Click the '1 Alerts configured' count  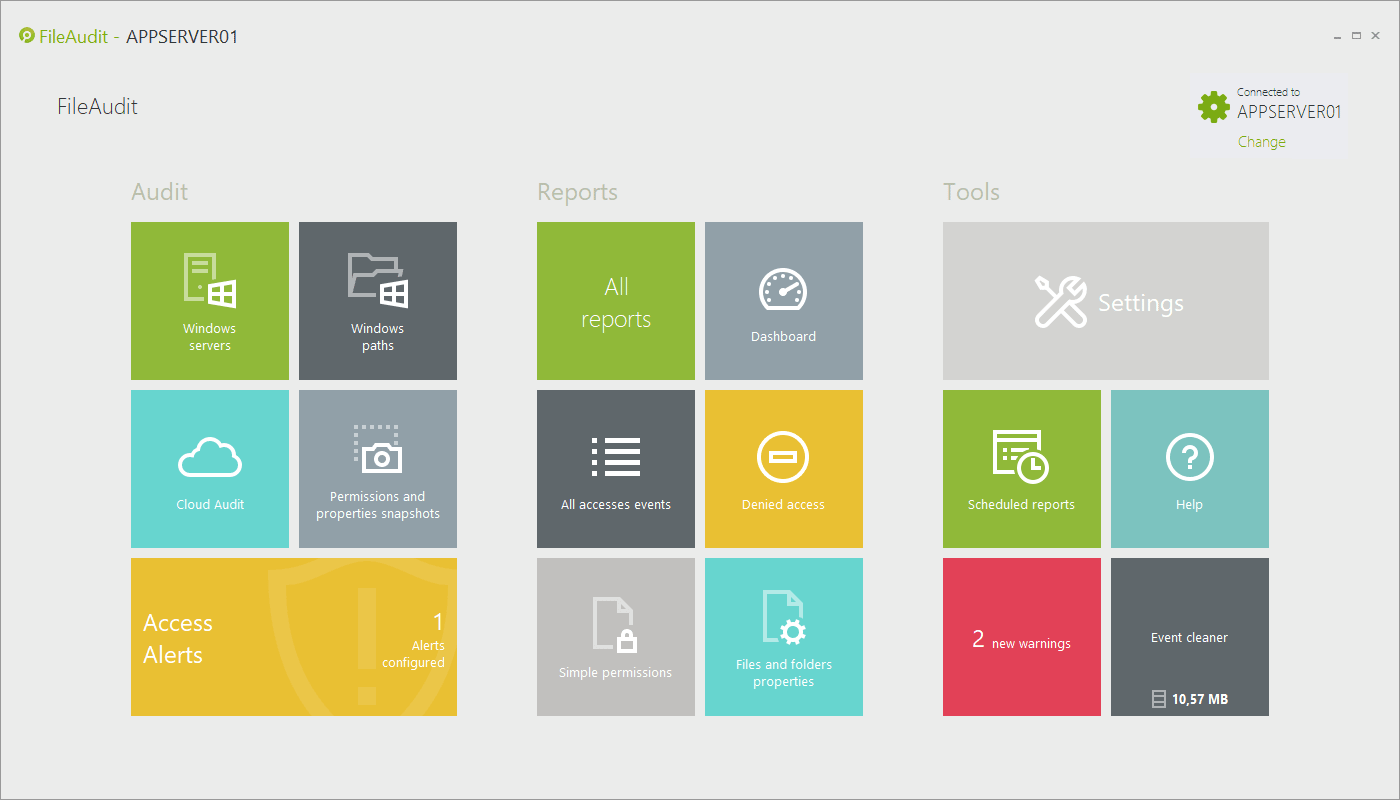click(x=413, y=640)
